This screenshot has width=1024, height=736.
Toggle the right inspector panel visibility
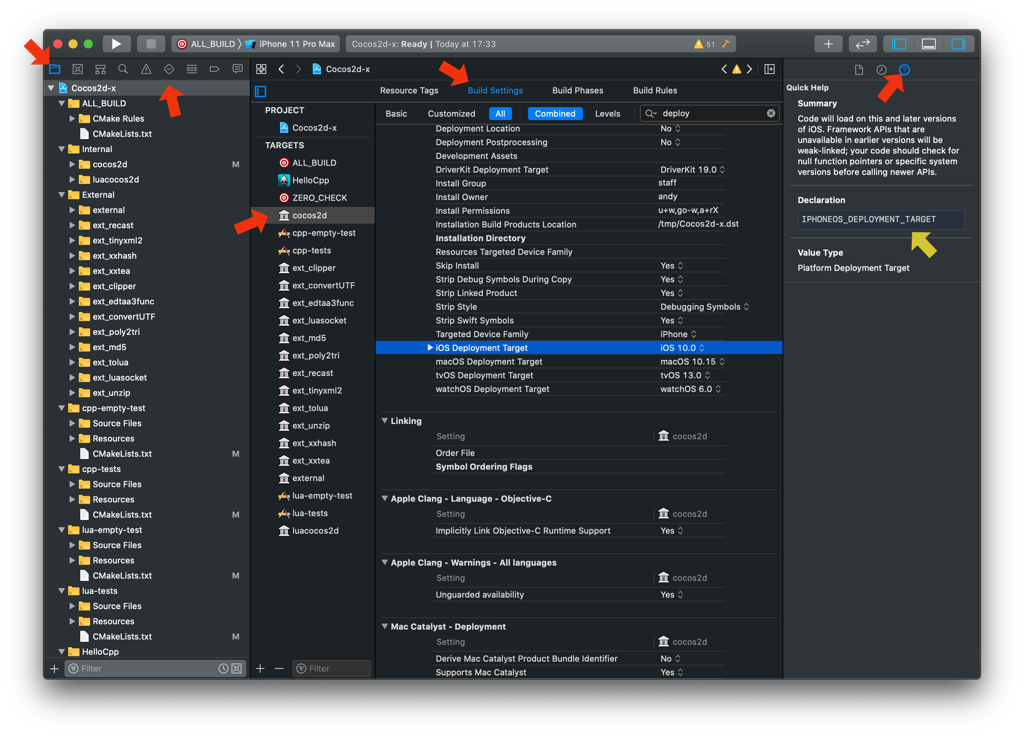click(x=958, y=44)
